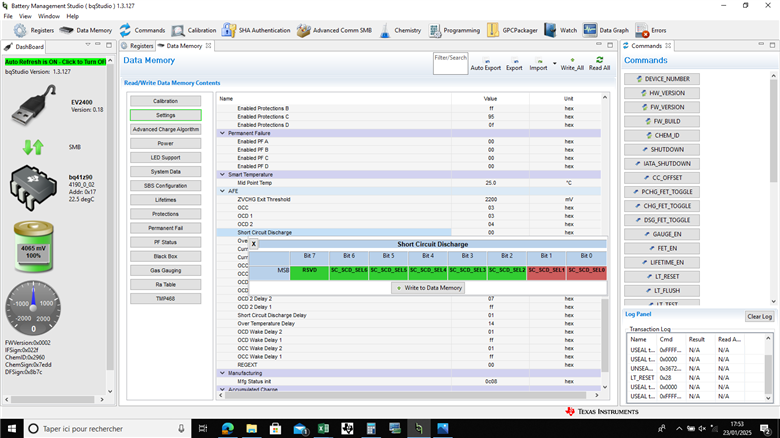Image resolution: width=780 pixels, height=438 pixels.
Task: Open the View menu
Action: point(25,16)
